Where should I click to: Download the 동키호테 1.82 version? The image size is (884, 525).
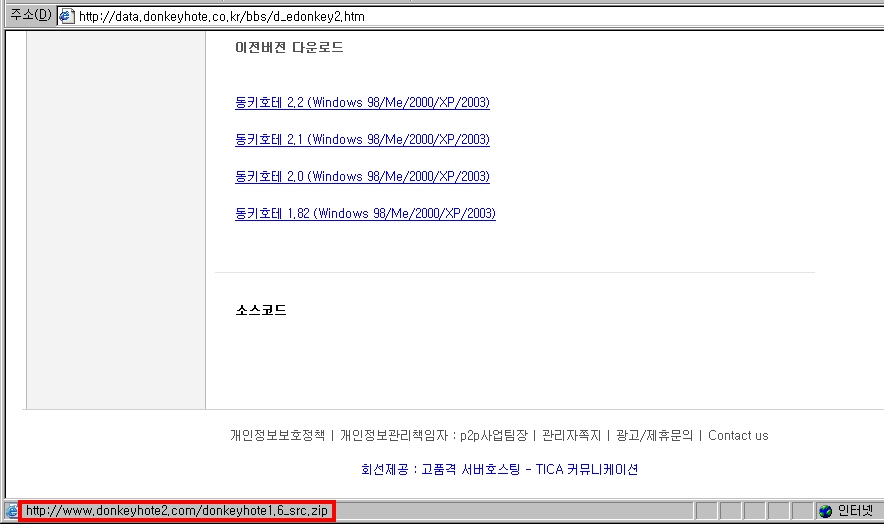click(365, 213)
